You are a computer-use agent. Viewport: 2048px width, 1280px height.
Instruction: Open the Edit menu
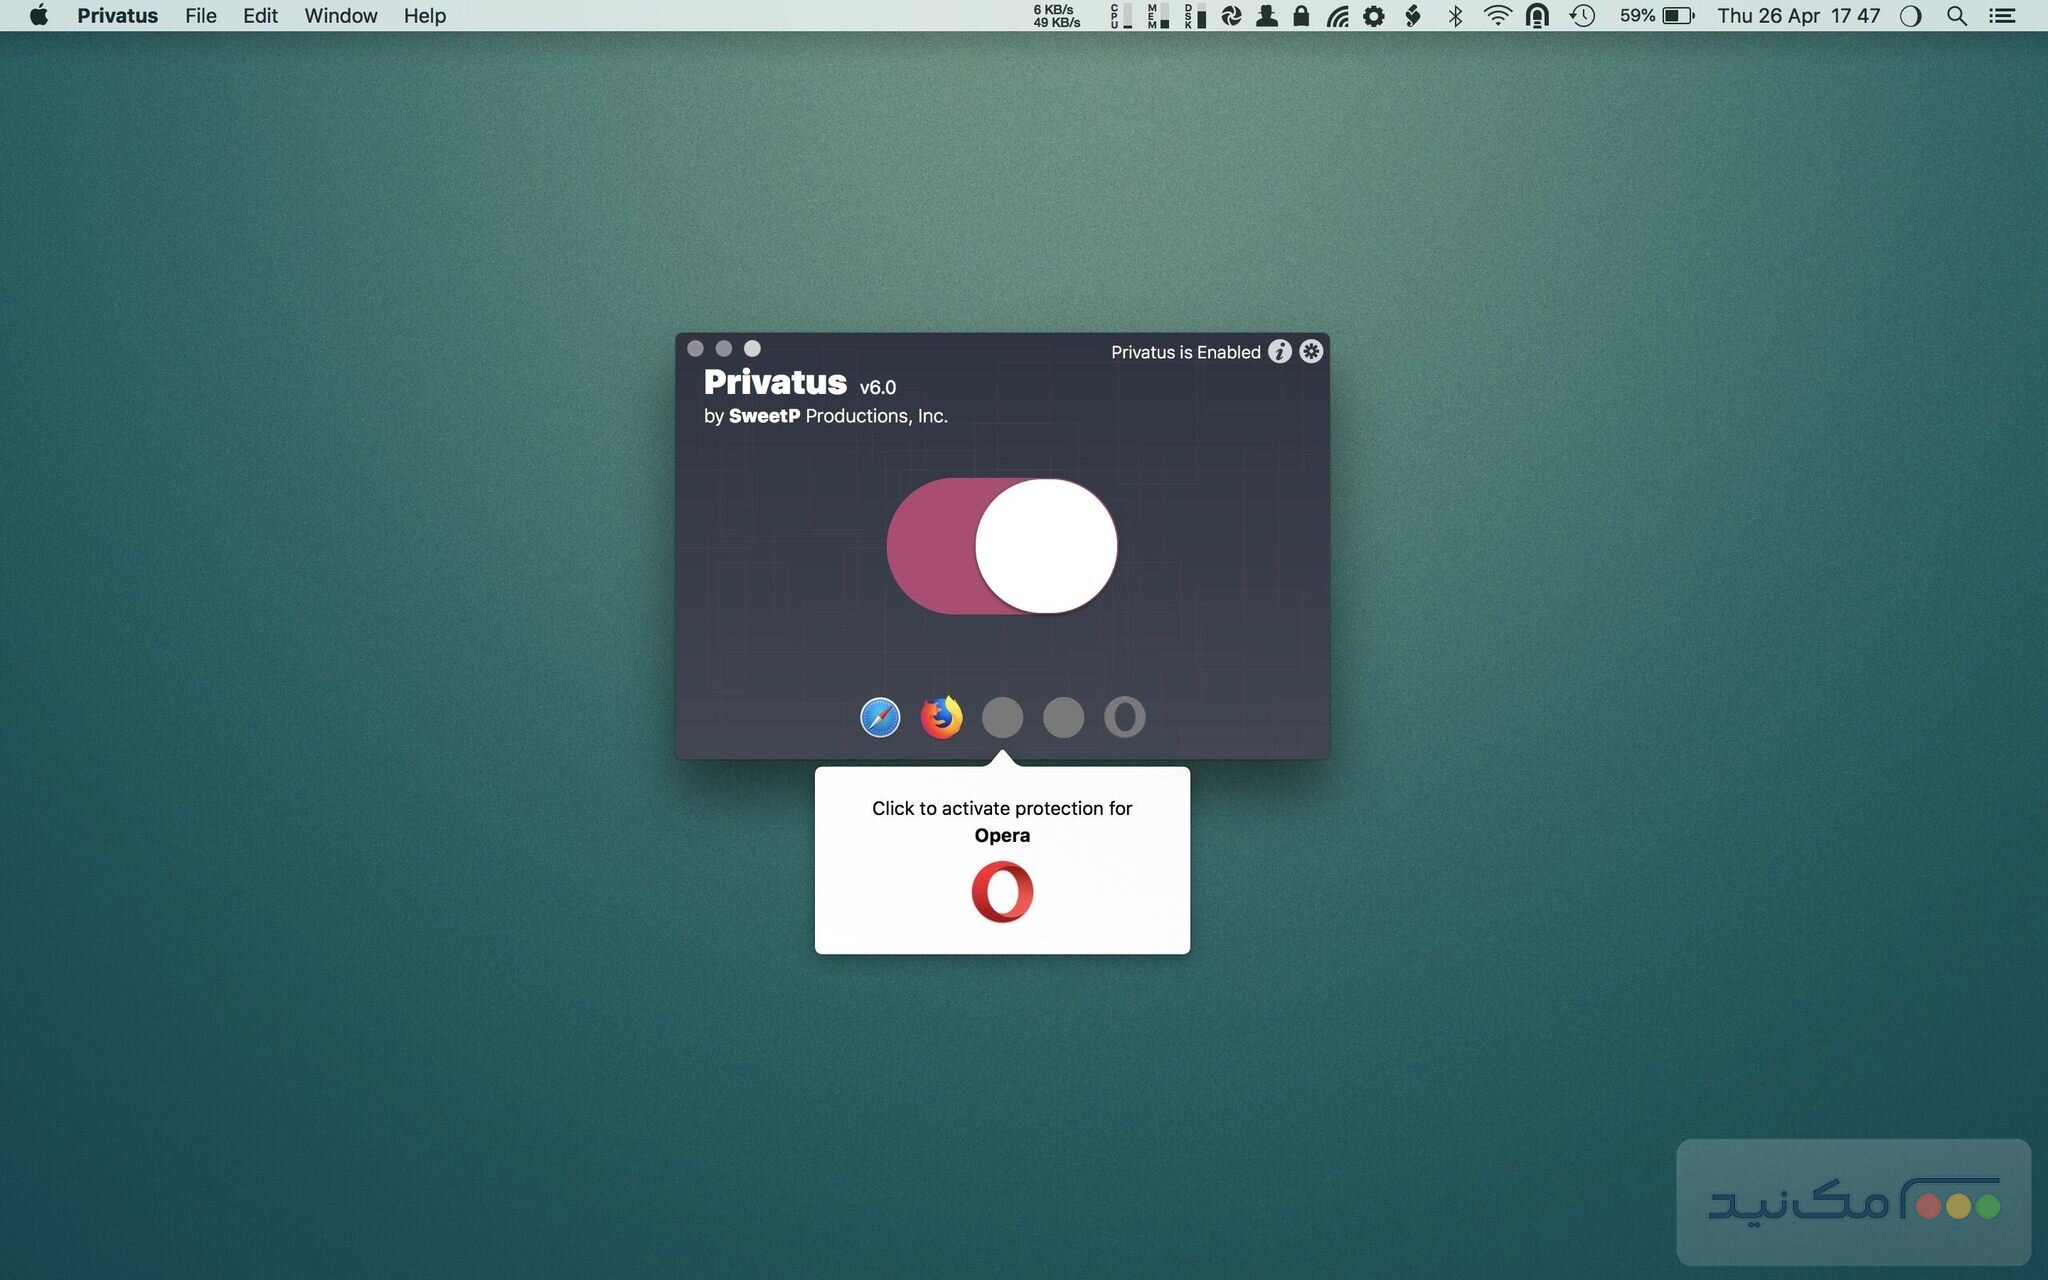pyautogui.click(x=260, y=16)
